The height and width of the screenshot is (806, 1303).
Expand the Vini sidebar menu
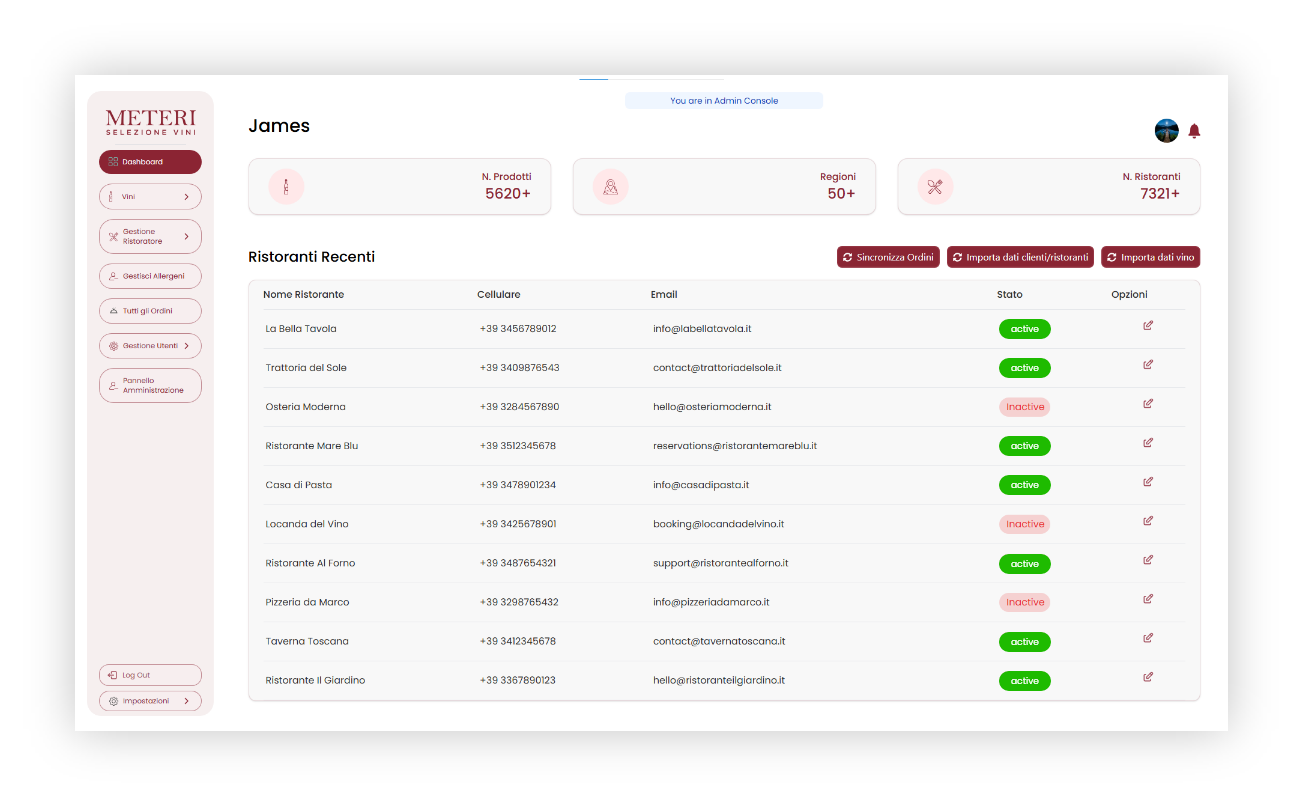(x=150, y=197)
